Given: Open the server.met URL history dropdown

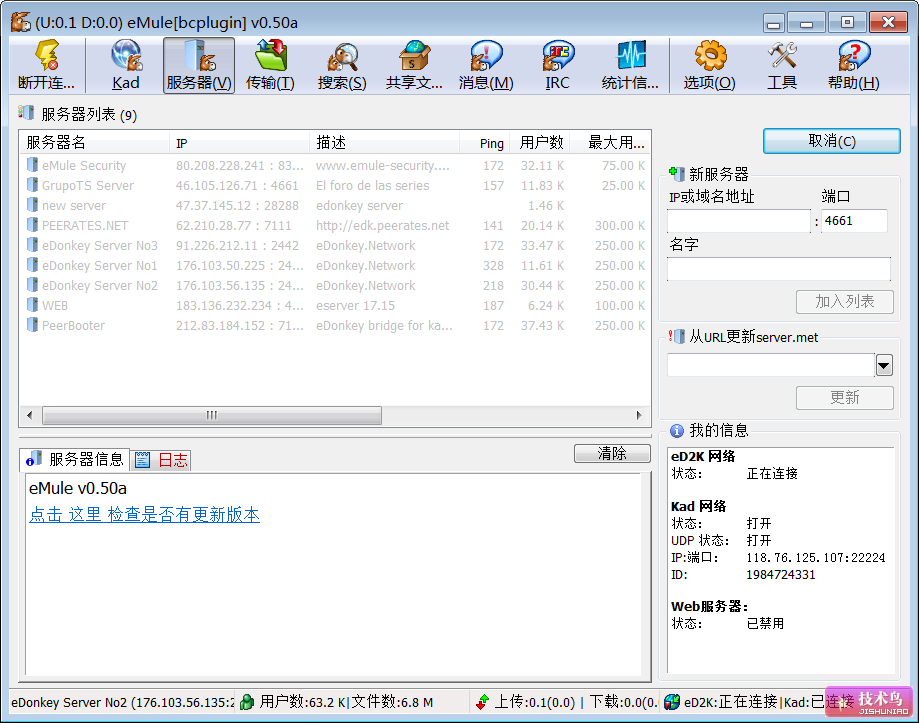Looking at the screenshot, I should pos(882,365).
